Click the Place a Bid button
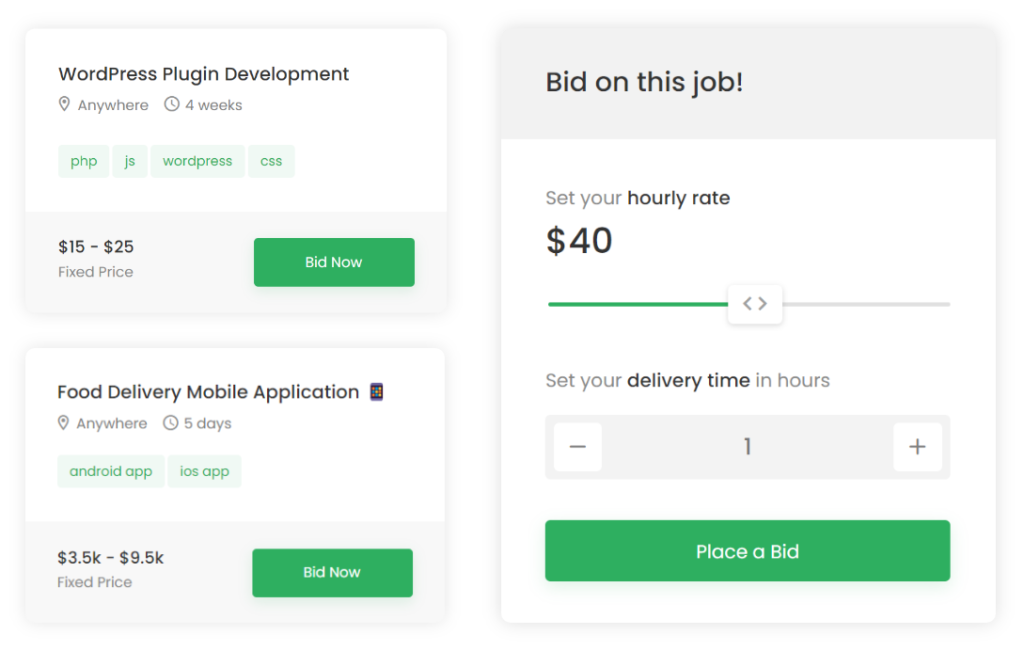Screen dimensions: 1024x651 (x=747, y=550)
